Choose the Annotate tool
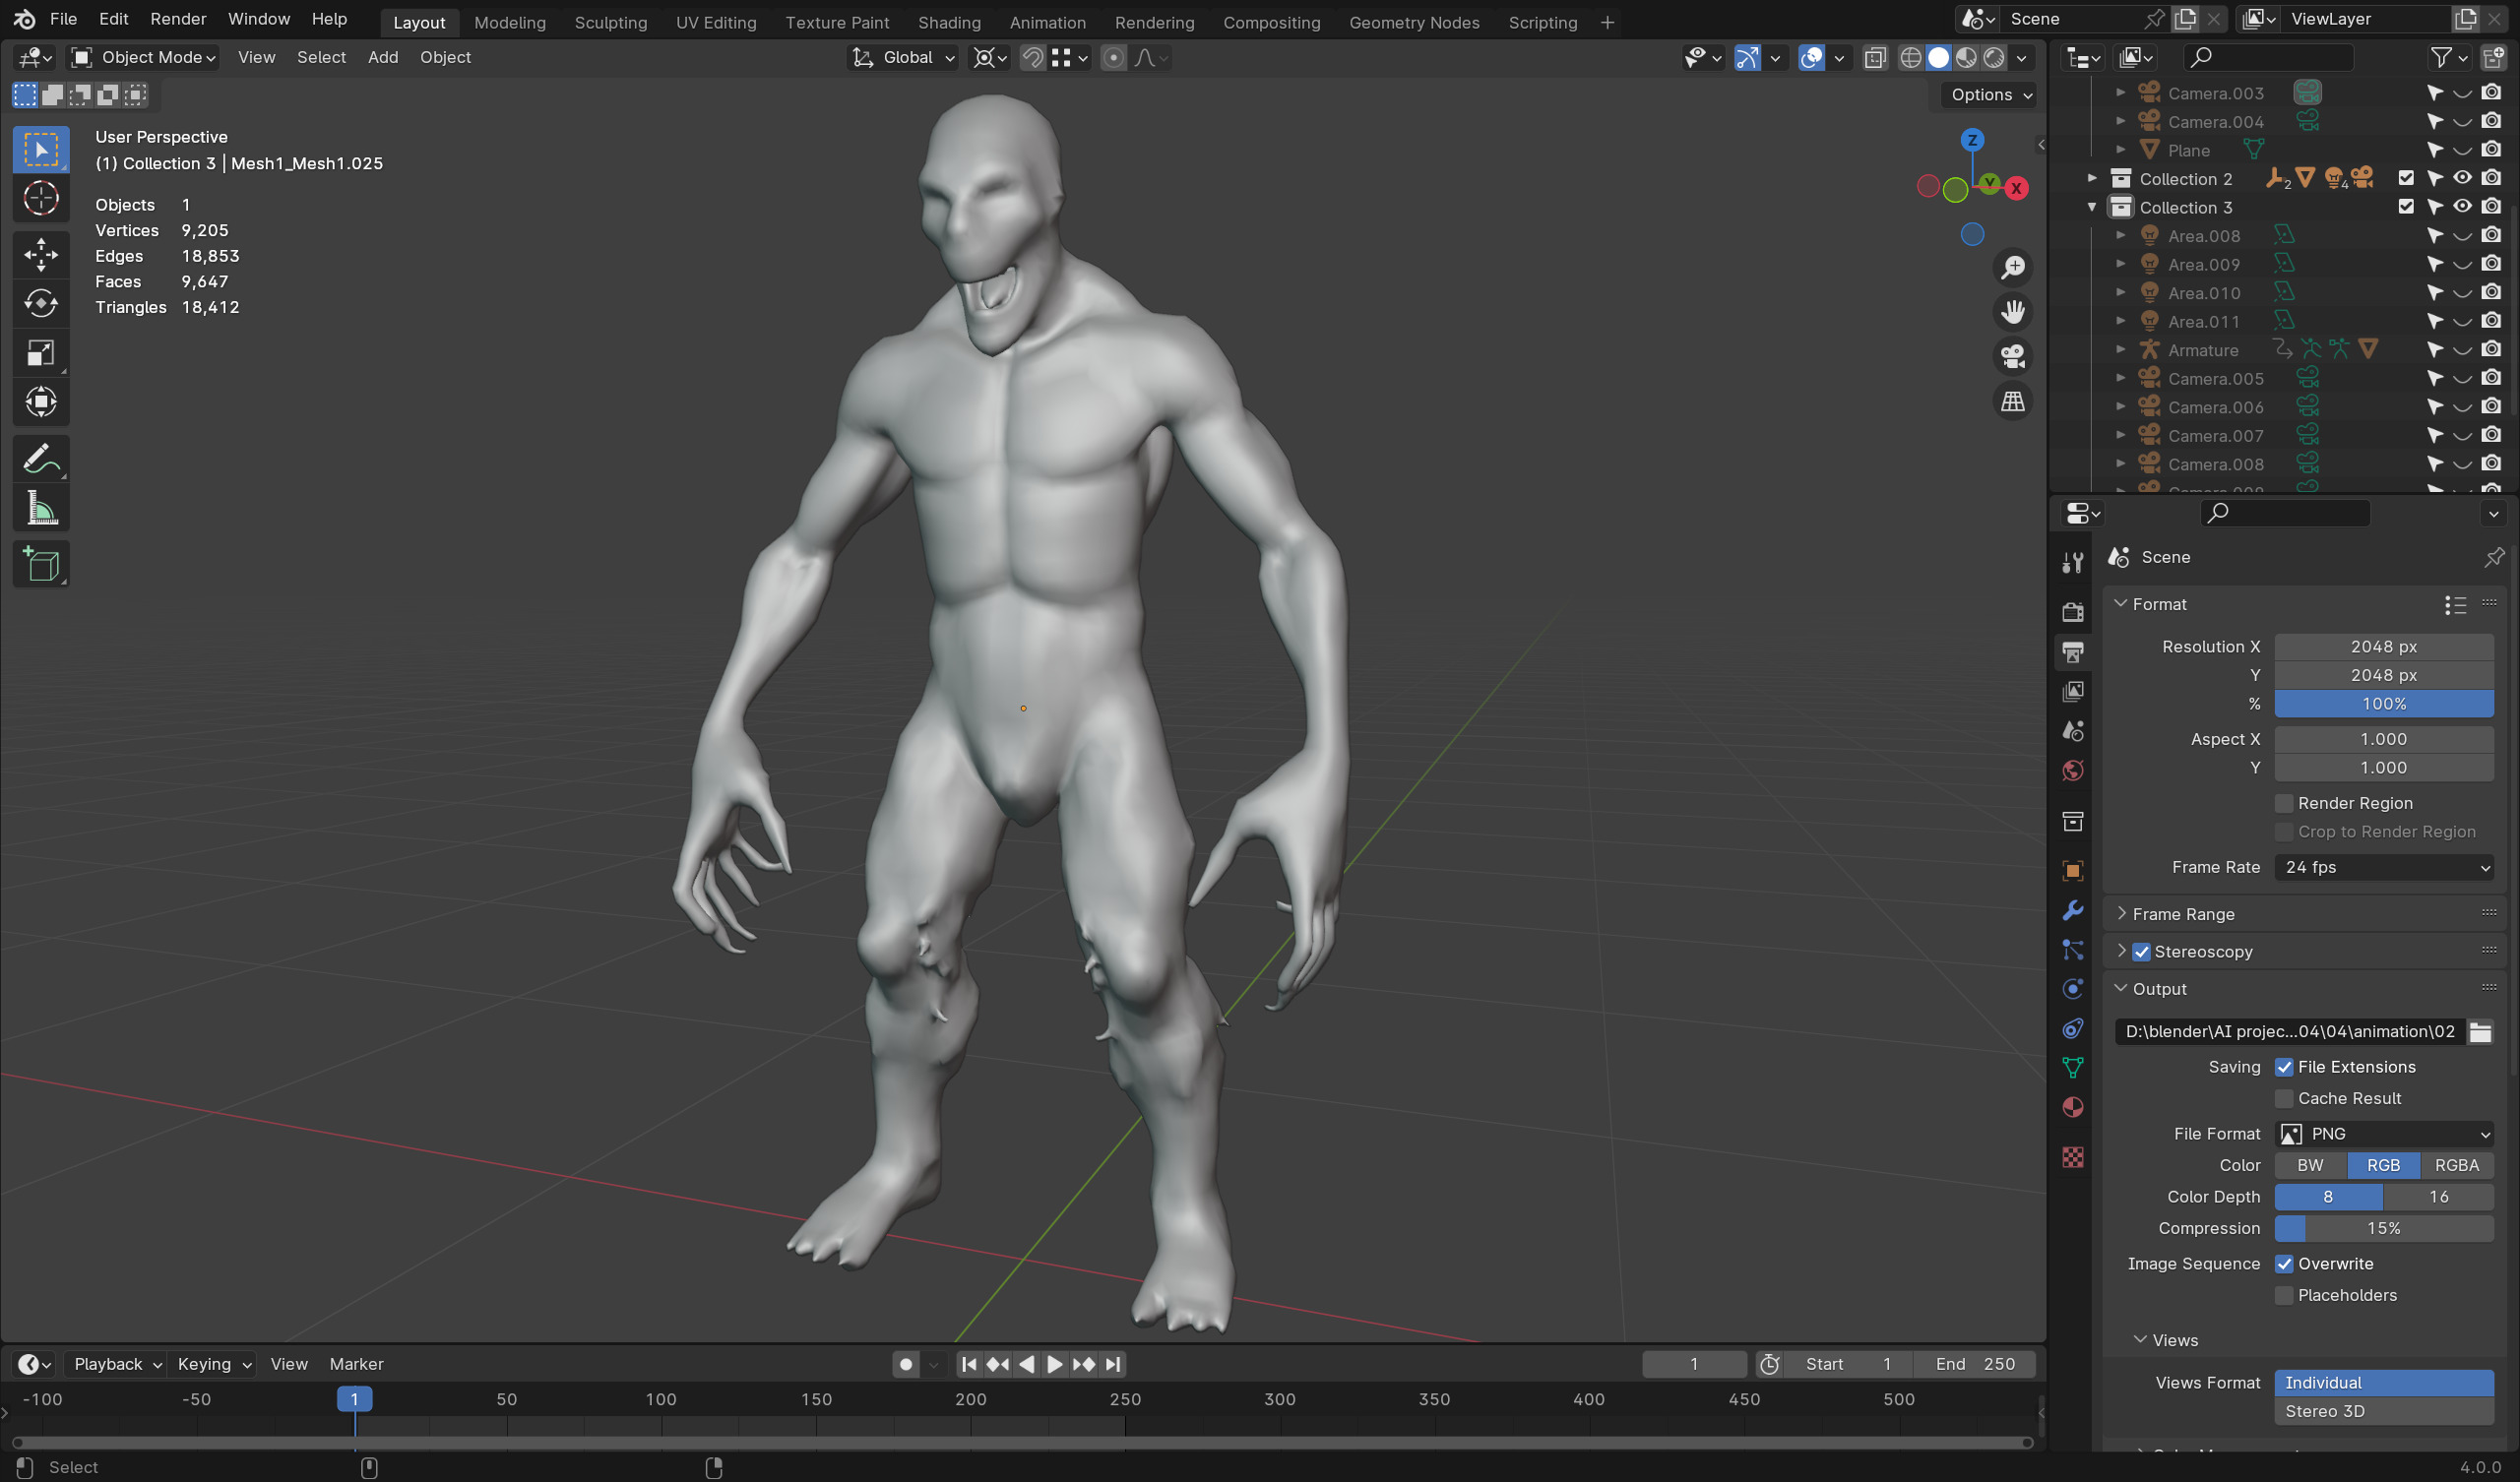Viewport: 2520px width, 1482px height. point(41,459)
